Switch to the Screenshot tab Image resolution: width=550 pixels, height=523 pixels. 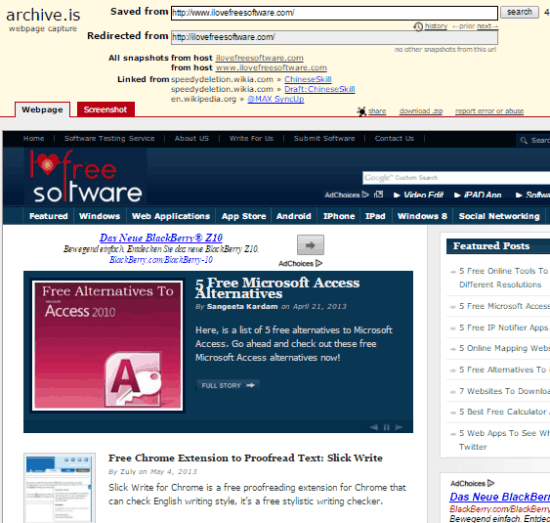click(106, 109)
